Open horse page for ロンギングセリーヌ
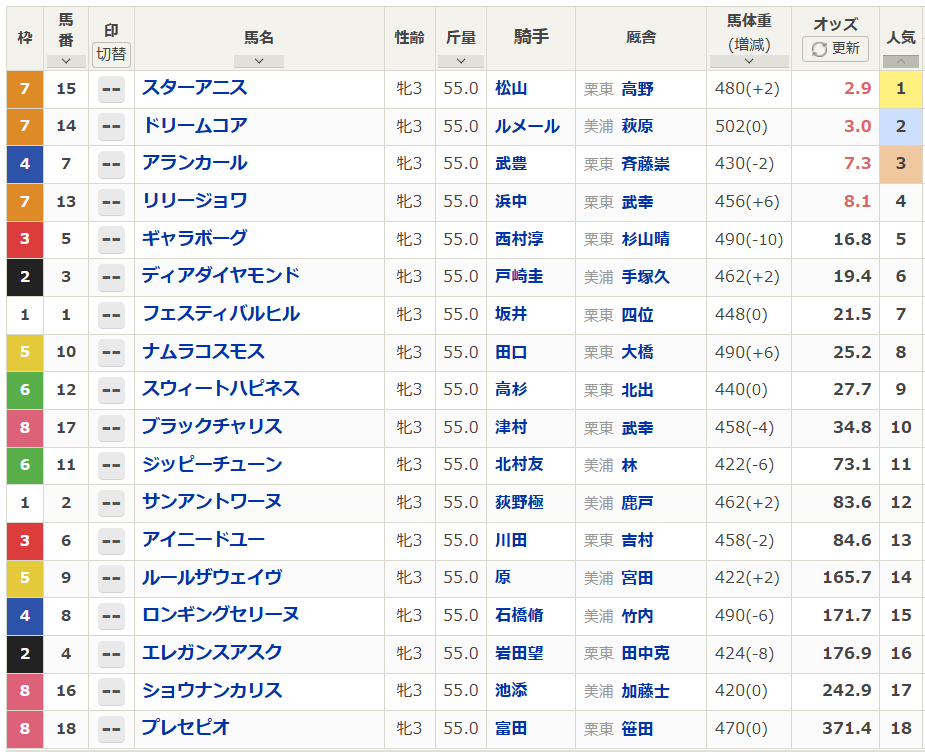Screen dimensions: 925x752 [221, 615]
